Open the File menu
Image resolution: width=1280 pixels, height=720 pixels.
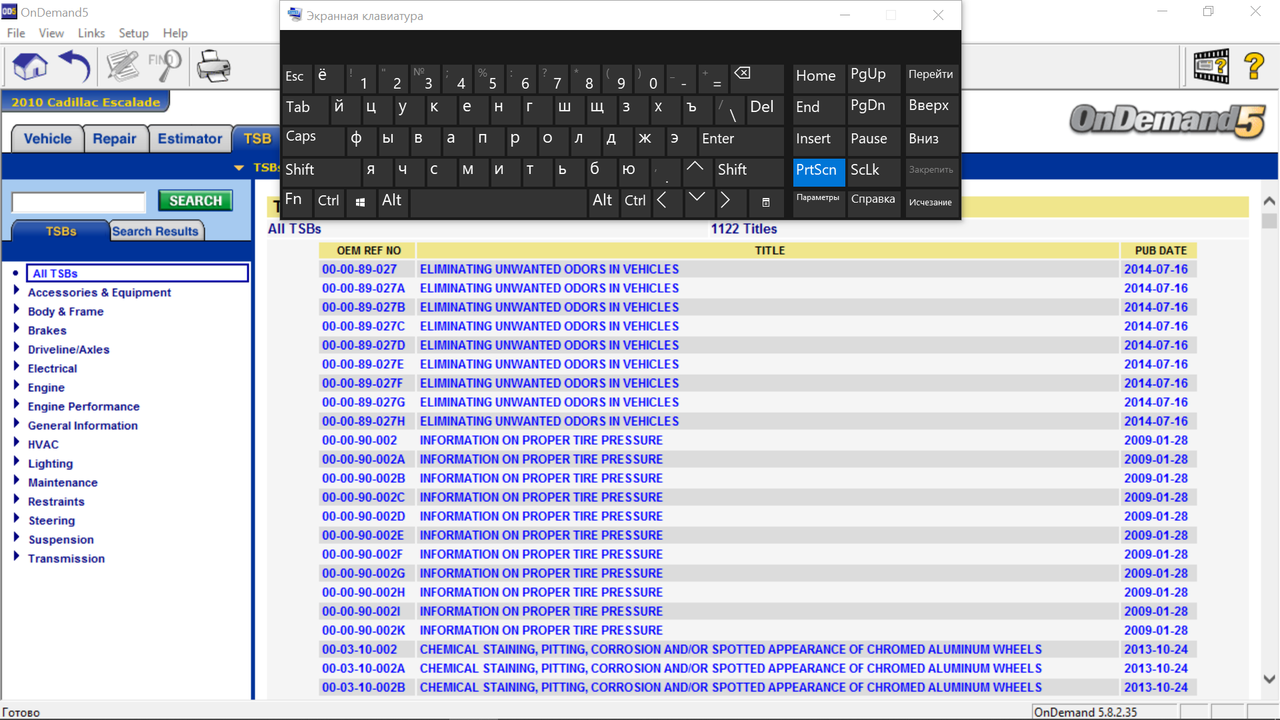point(16,33)
